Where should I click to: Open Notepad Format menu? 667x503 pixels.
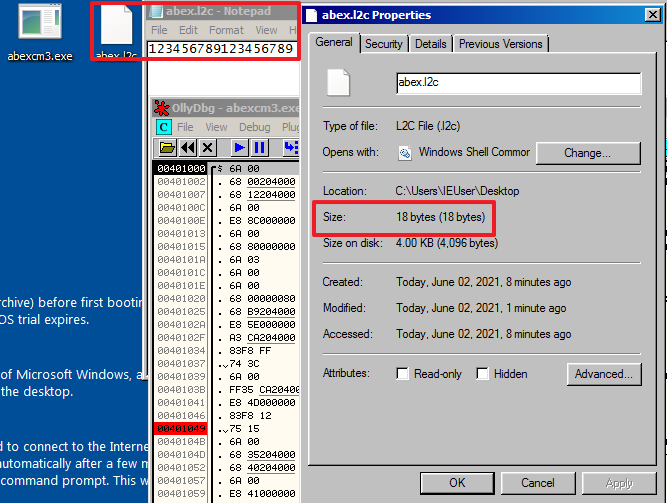[x=226, y=30]
